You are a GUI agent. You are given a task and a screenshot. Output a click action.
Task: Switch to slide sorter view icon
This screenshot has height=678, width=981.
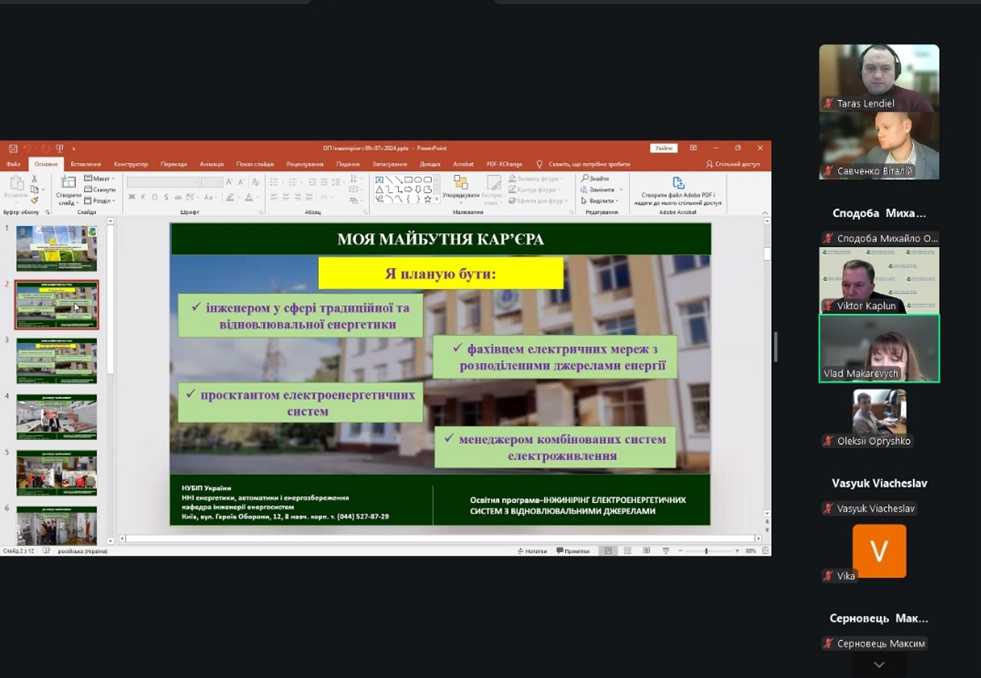(x=627, y=551)
